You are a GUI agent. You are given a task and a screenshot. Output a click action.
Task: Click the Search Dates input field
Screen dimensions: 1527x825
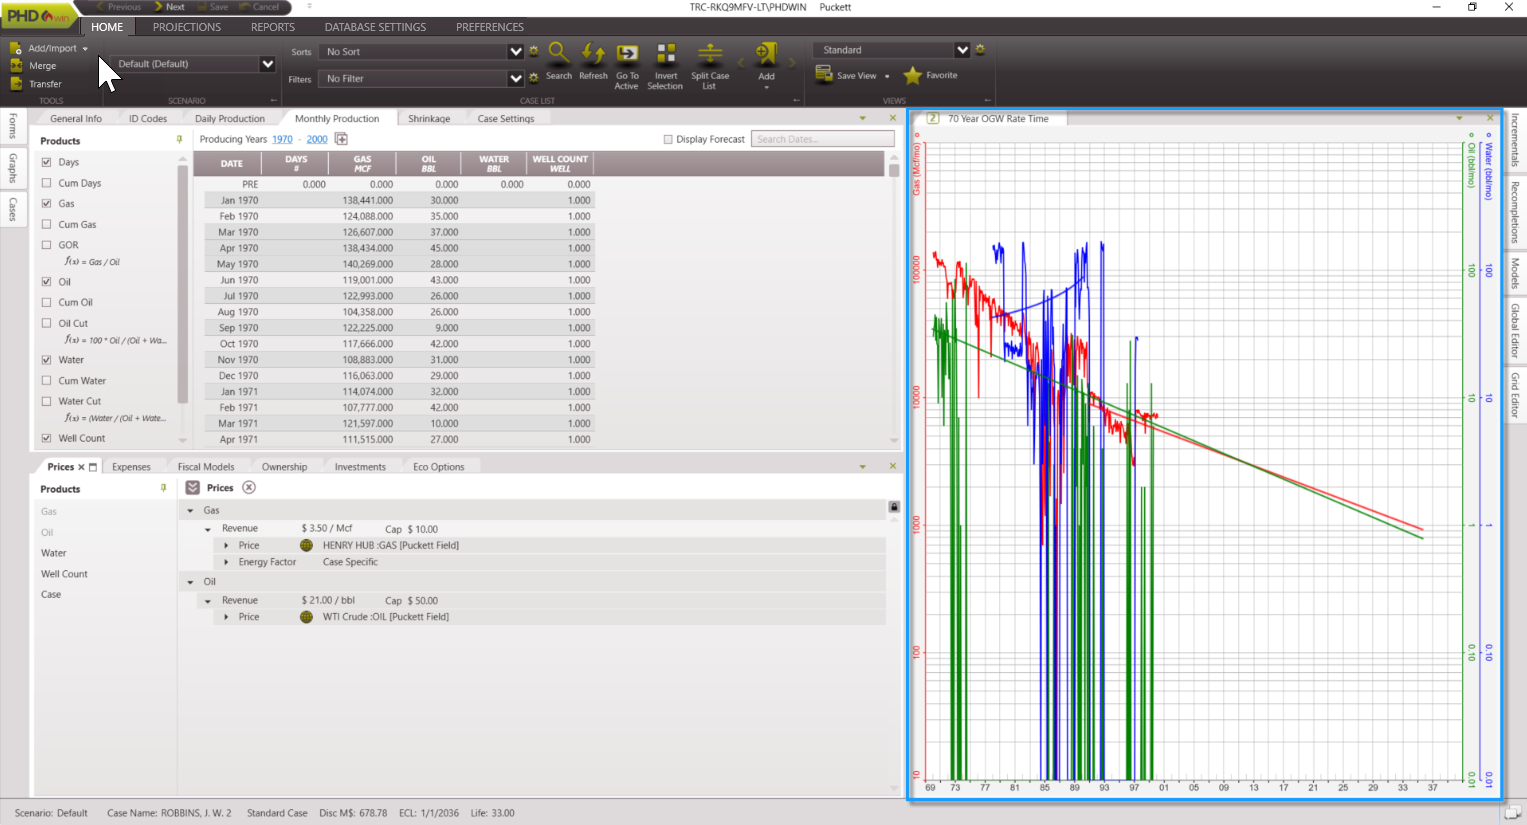822,139
